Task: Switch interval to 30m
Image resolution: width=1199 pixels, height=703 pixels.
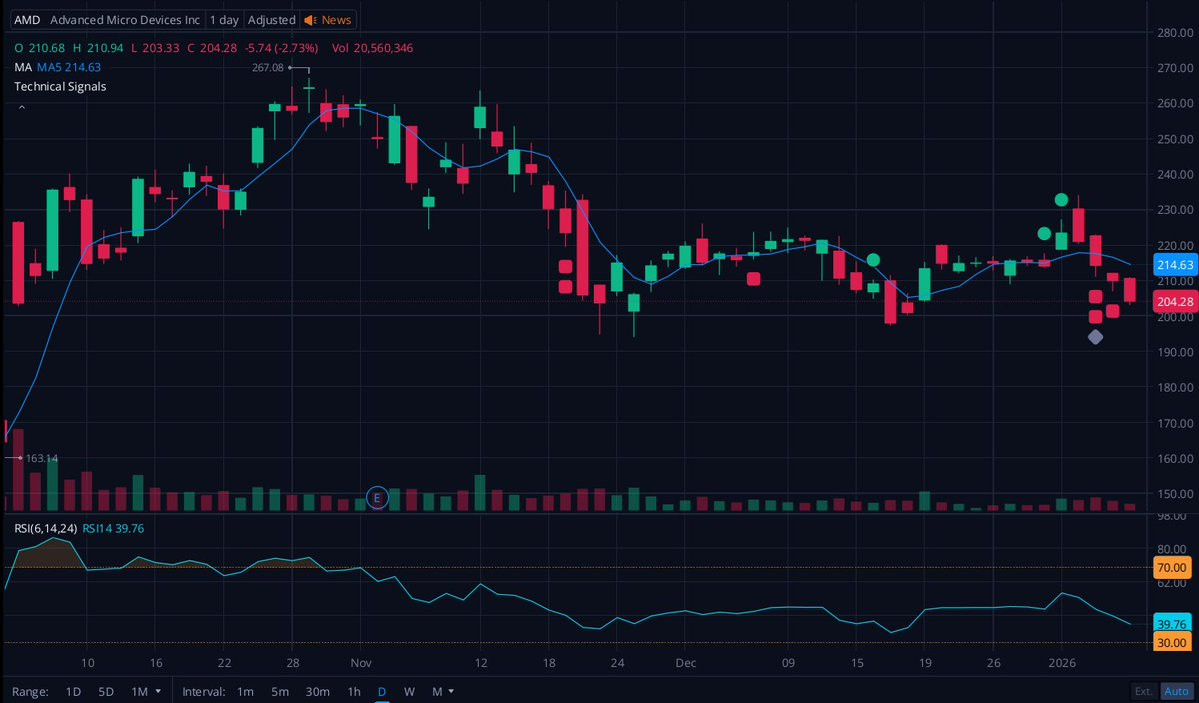Action: coord(317,692)
